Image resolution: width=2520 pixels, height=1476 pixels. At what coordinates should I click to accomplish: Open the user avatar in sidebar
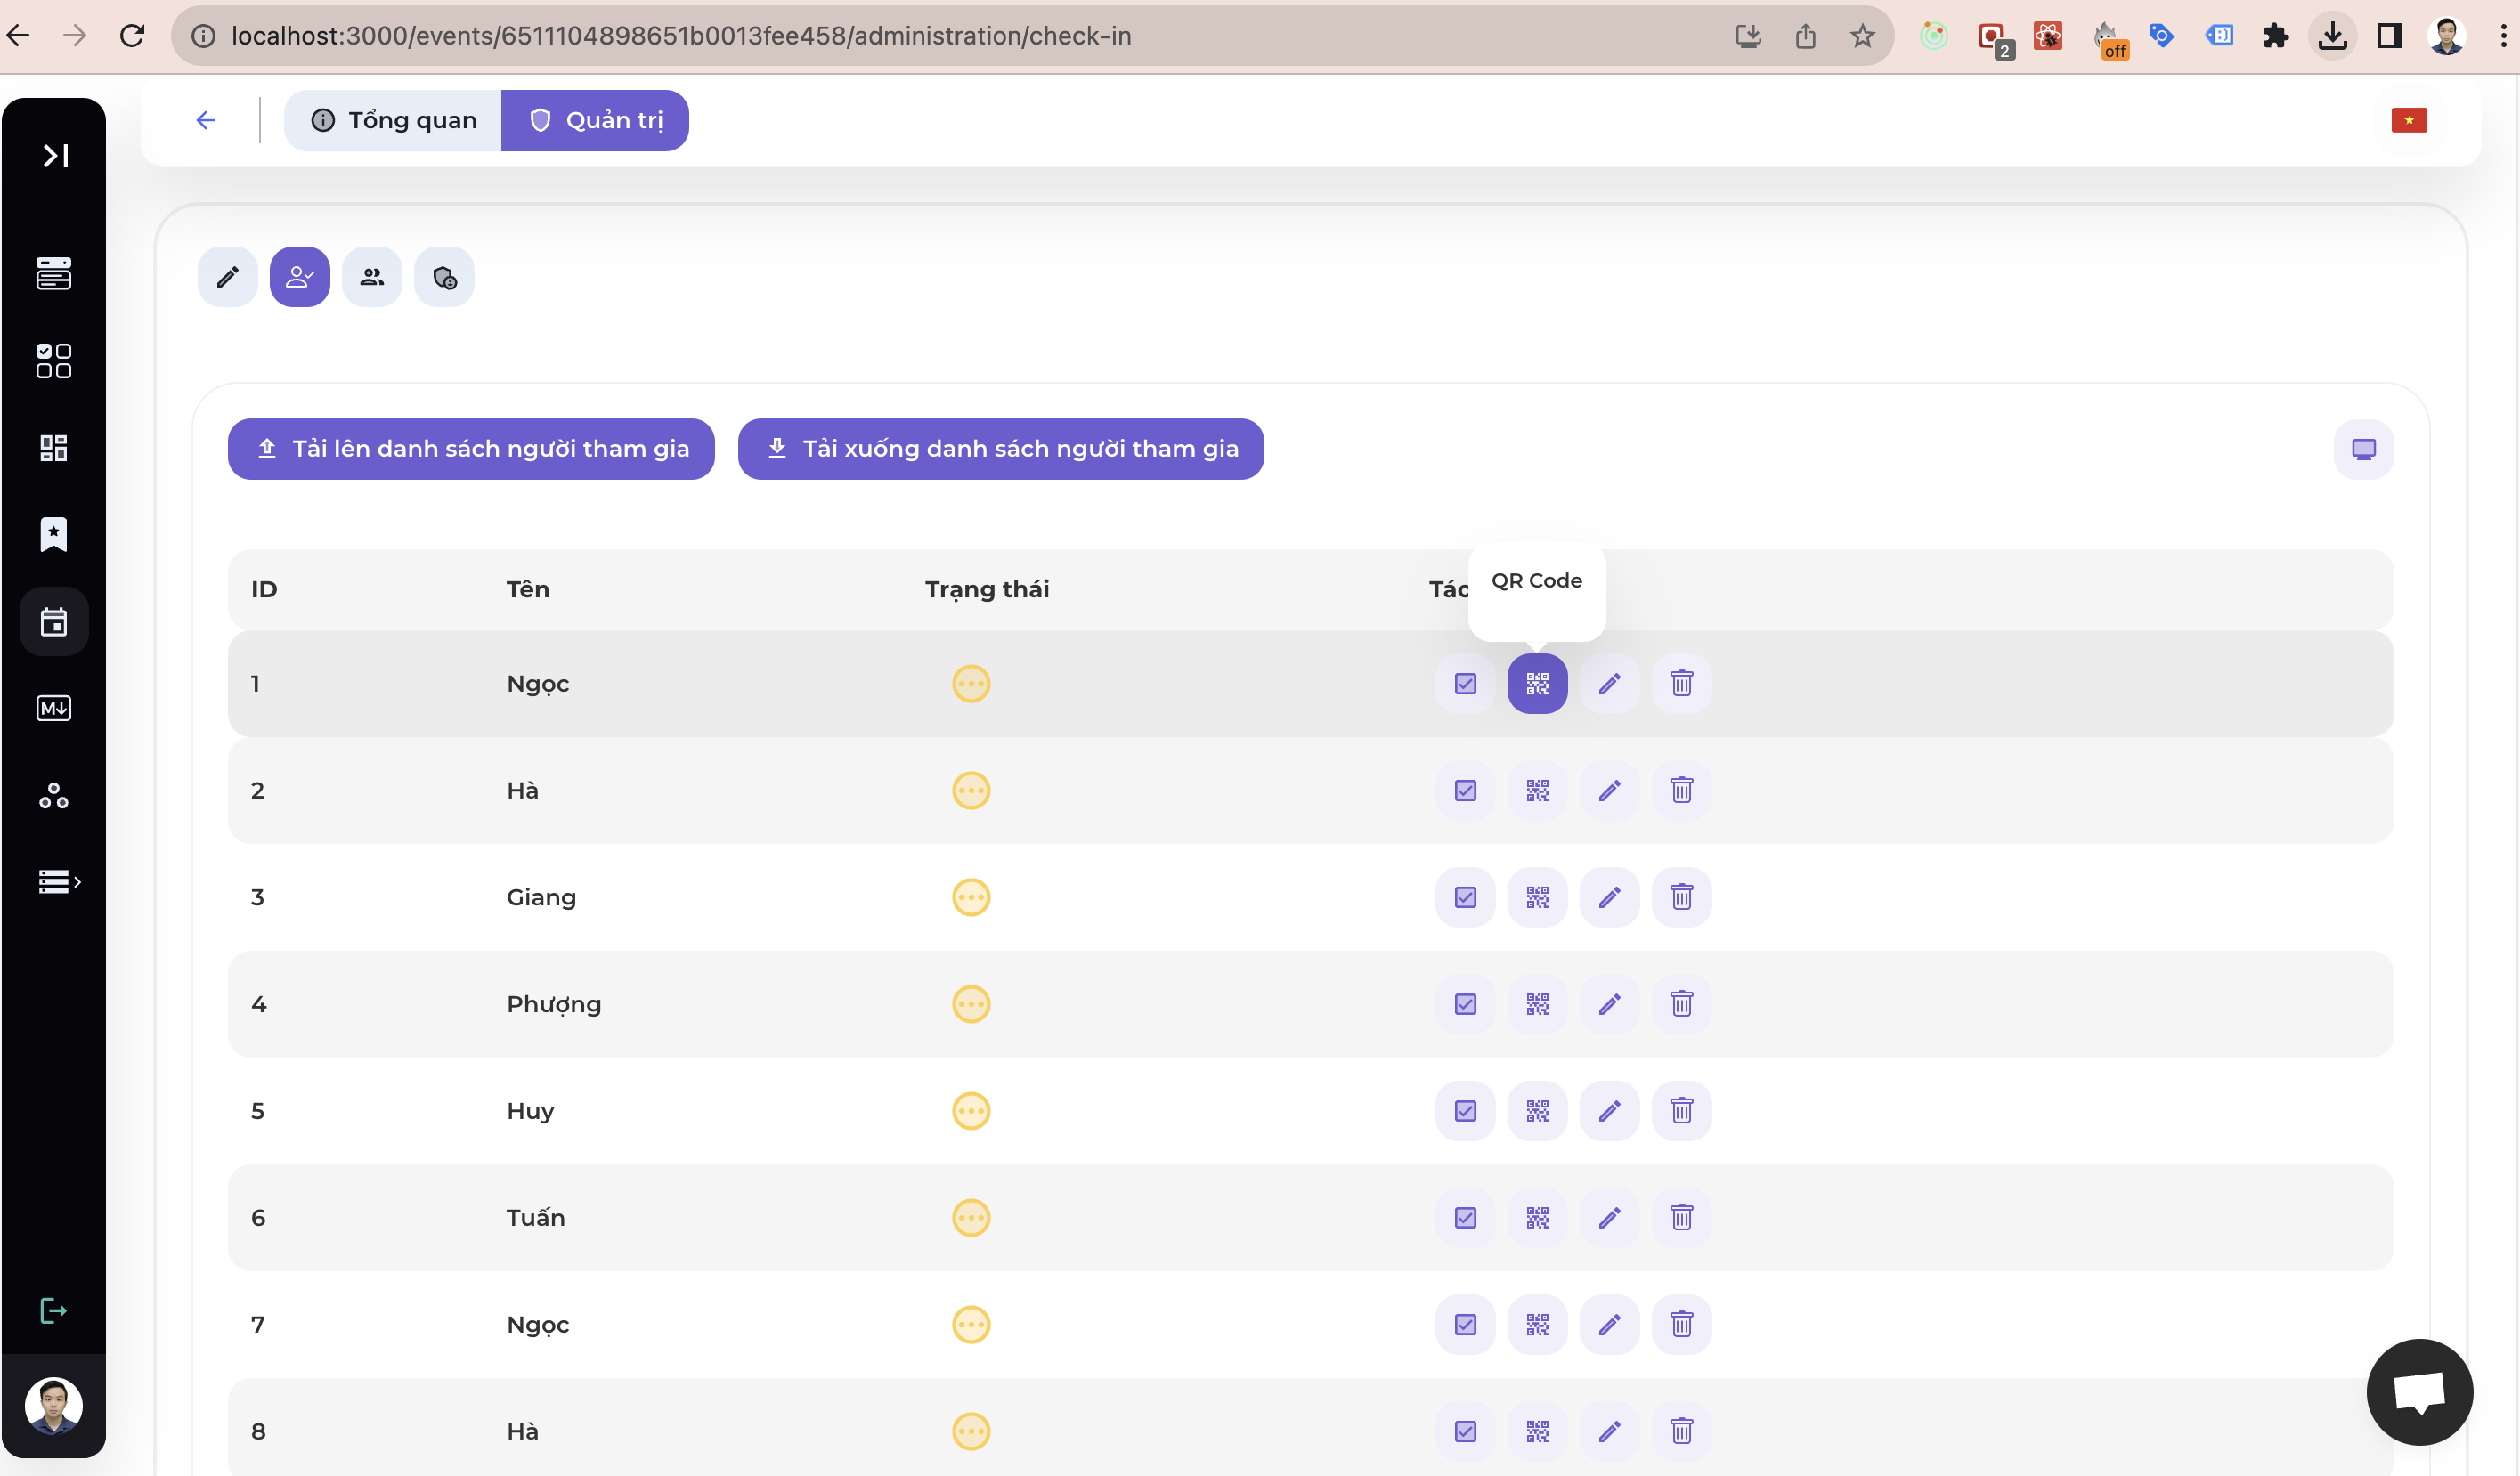pyautogui.click(x=54, y=1405)
